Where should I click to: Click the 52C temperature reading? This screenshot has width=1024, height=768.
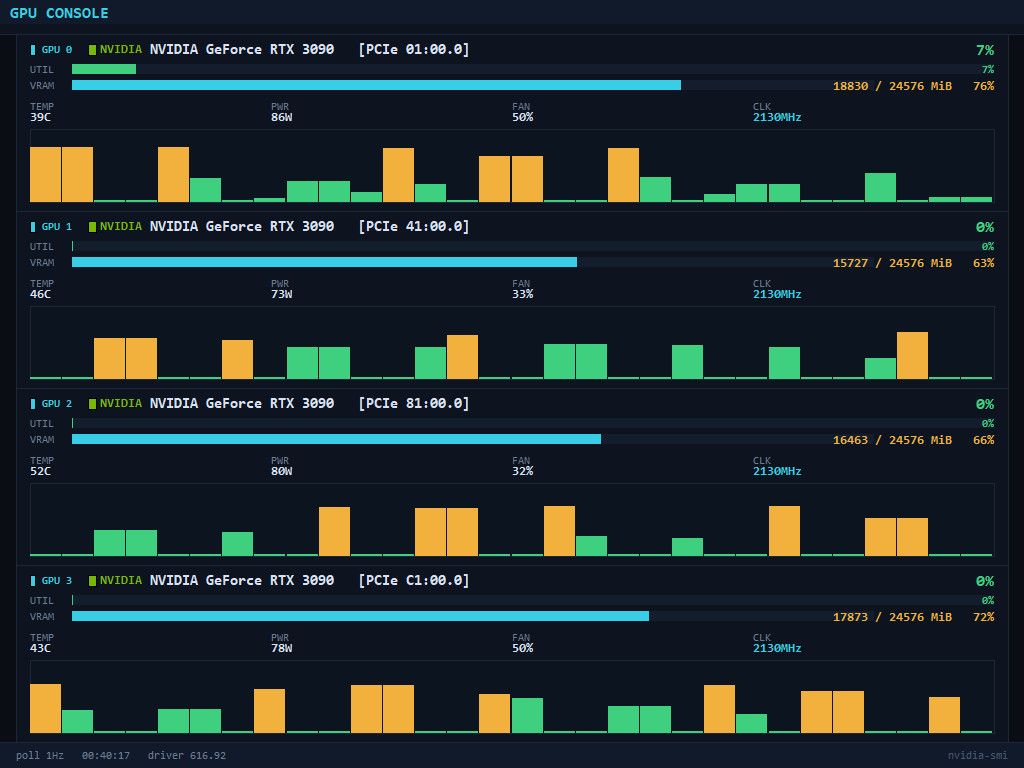[40, 472]
